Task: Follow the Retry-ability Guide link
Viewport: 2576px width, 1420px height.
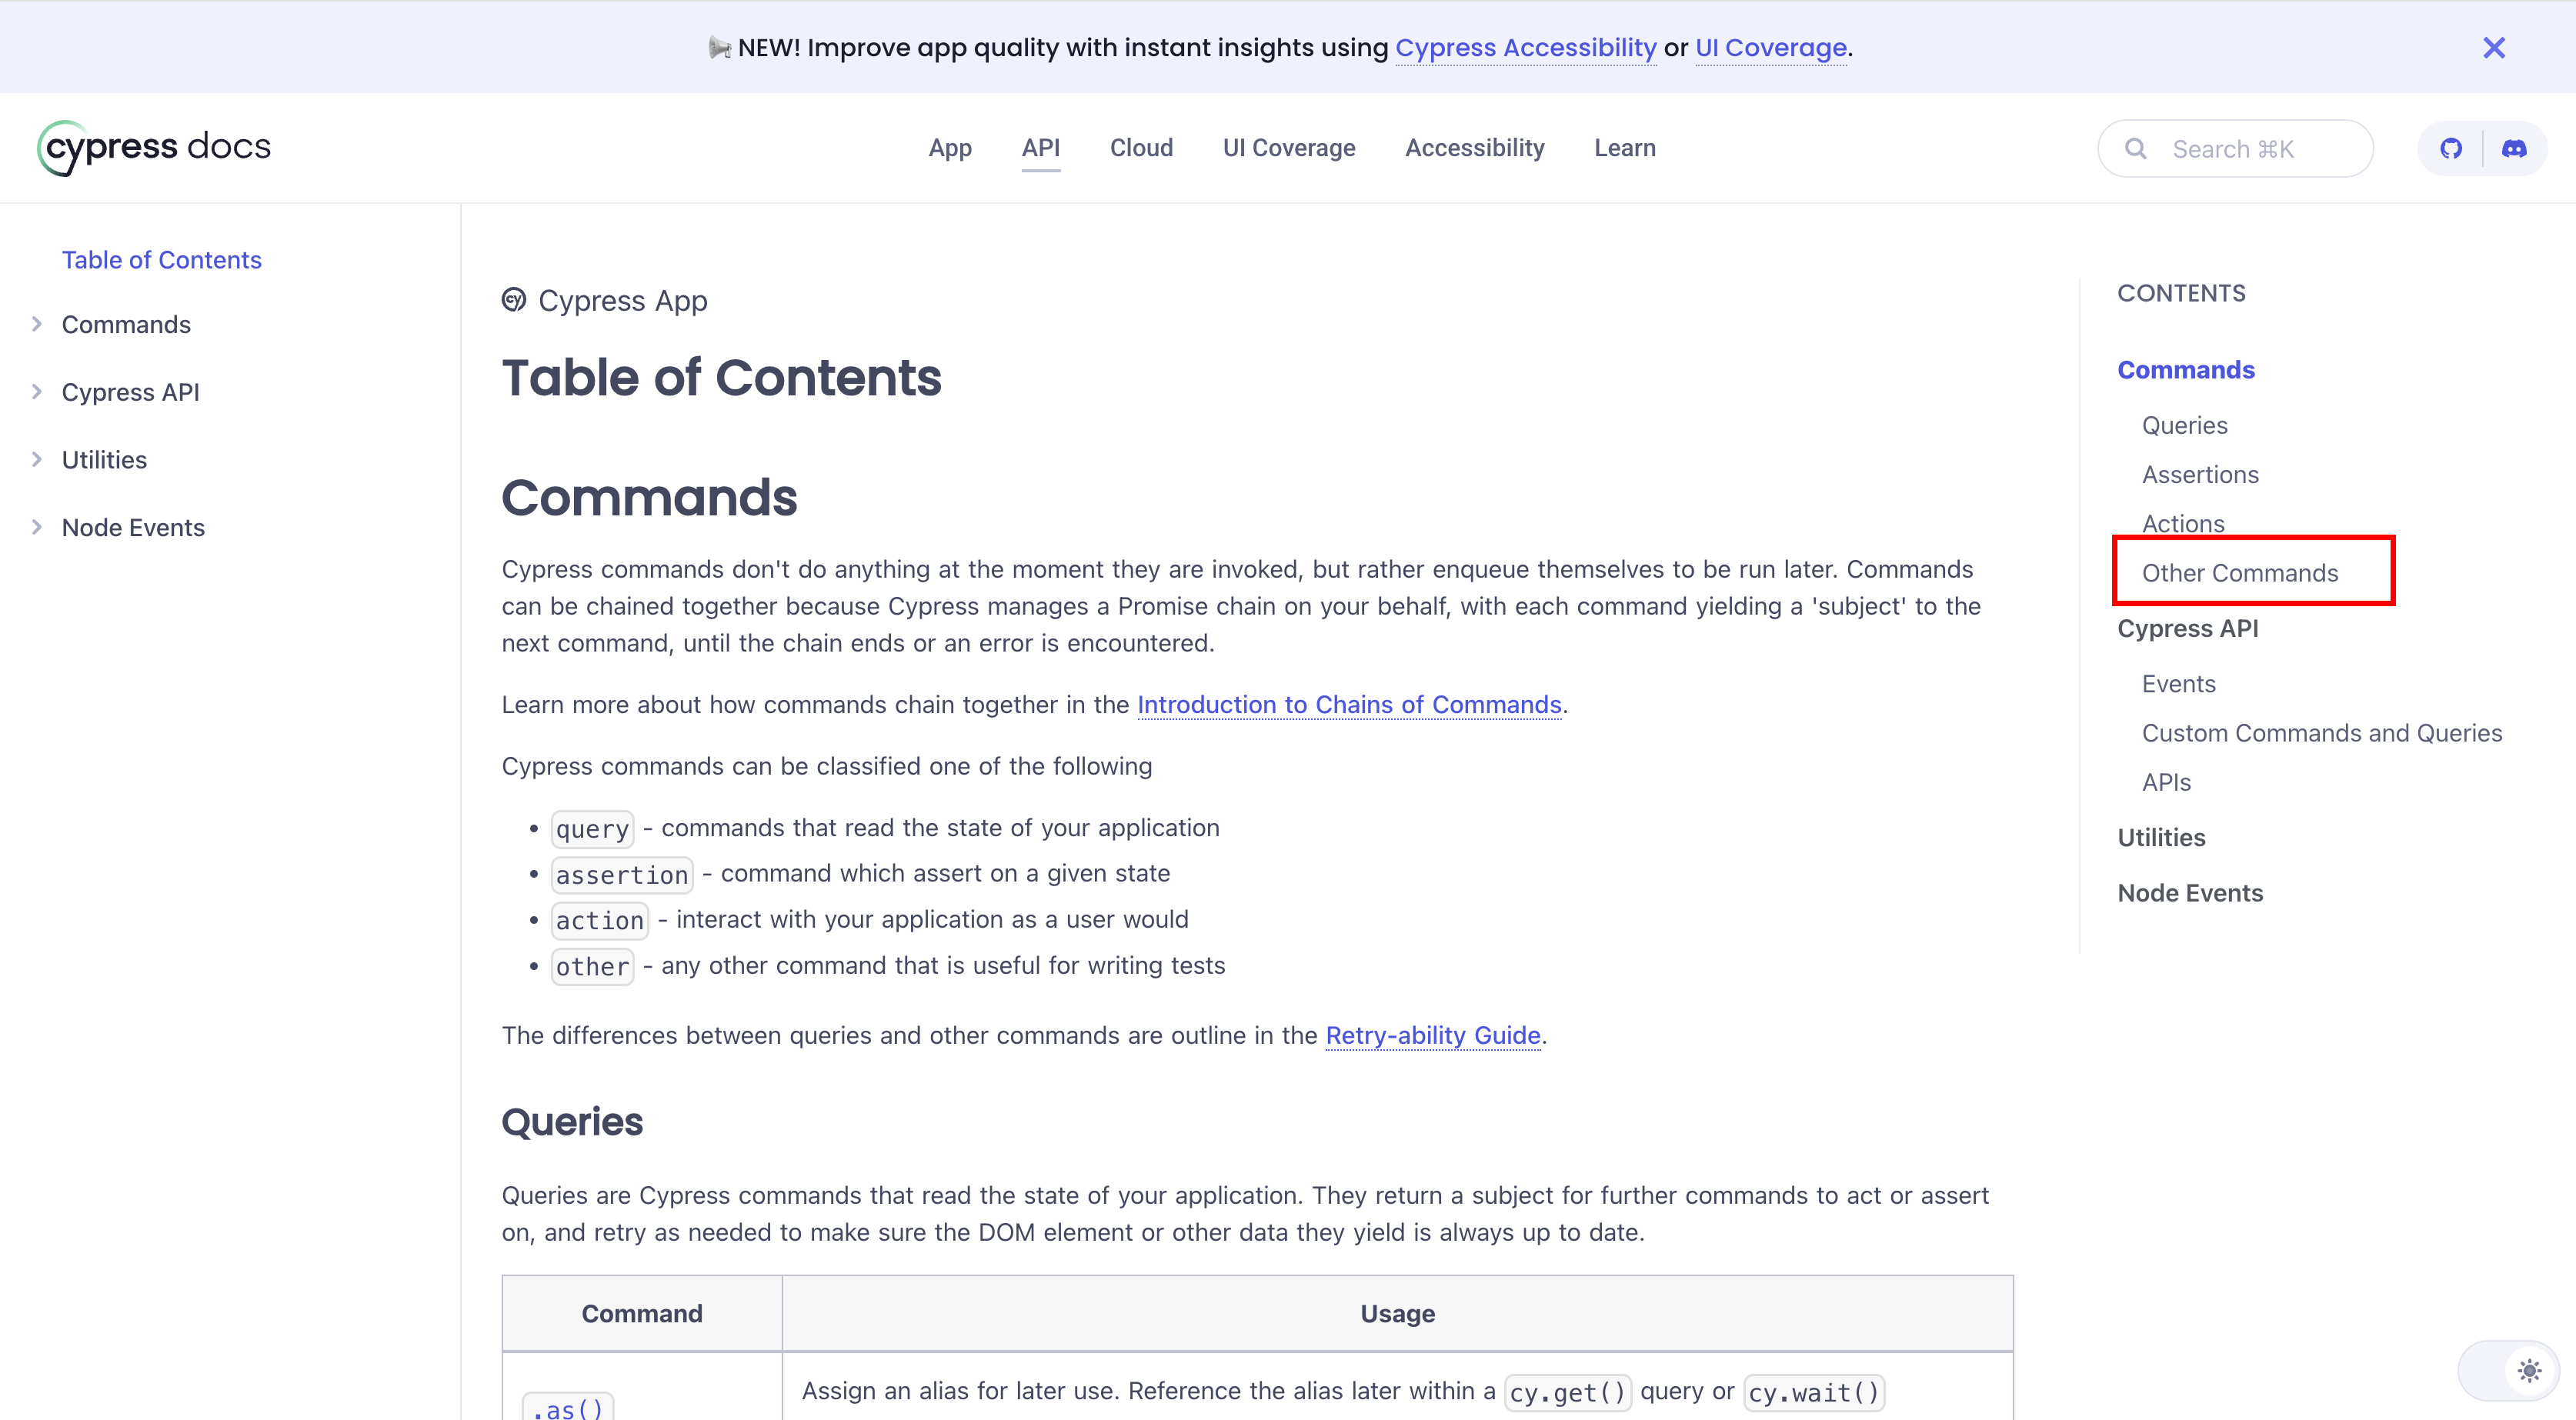Action: [1432, 1035]
